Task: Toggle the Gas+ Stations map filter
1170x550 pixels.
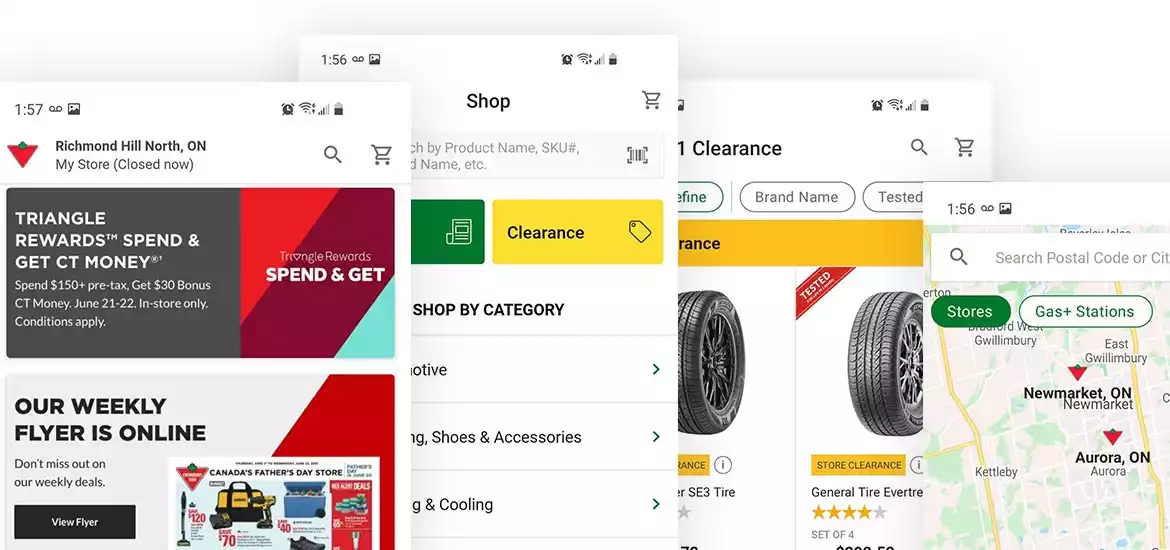Action: click(x=1084, y=311)
